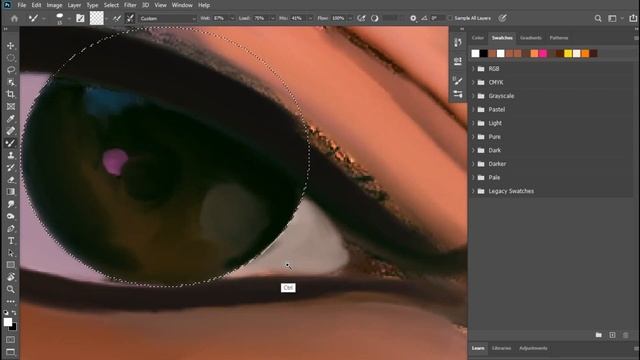640x360 pixels.
Task: Select the Gradient tool
Action: [11, 192]
